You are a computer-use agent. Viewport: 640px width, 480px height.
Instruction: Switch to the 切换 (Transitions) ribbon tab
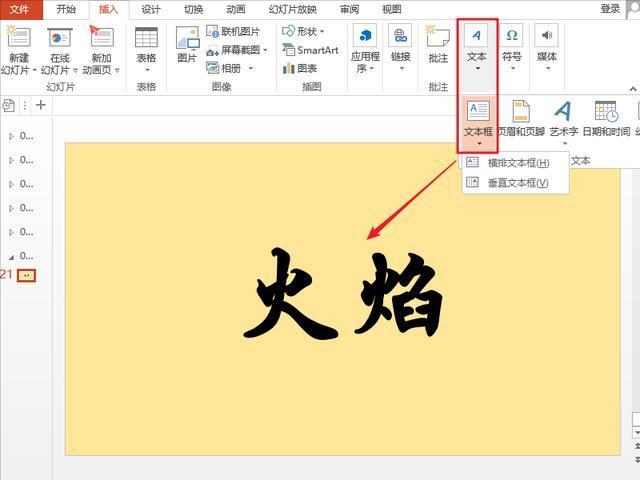(193, 9)
